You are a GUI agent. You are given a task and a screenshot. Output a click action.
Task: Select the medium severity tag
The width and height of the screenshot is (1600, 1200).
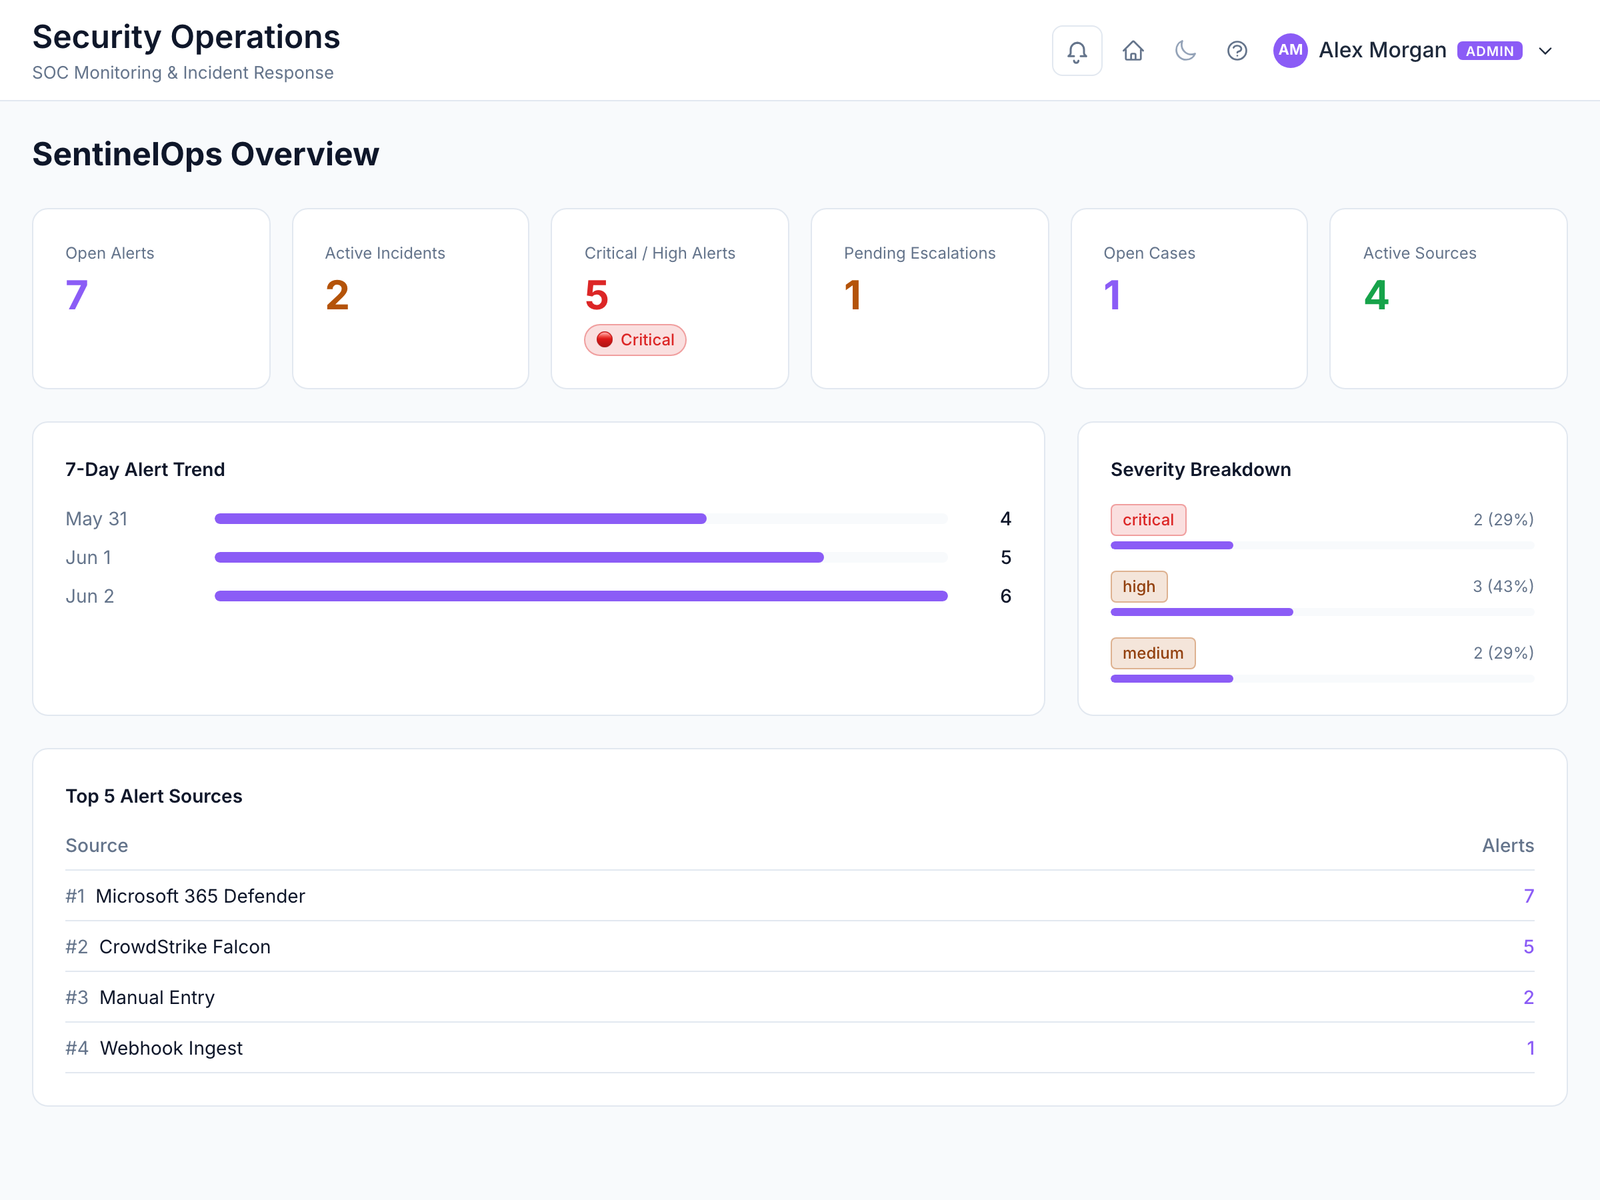tap(1153, 653)
